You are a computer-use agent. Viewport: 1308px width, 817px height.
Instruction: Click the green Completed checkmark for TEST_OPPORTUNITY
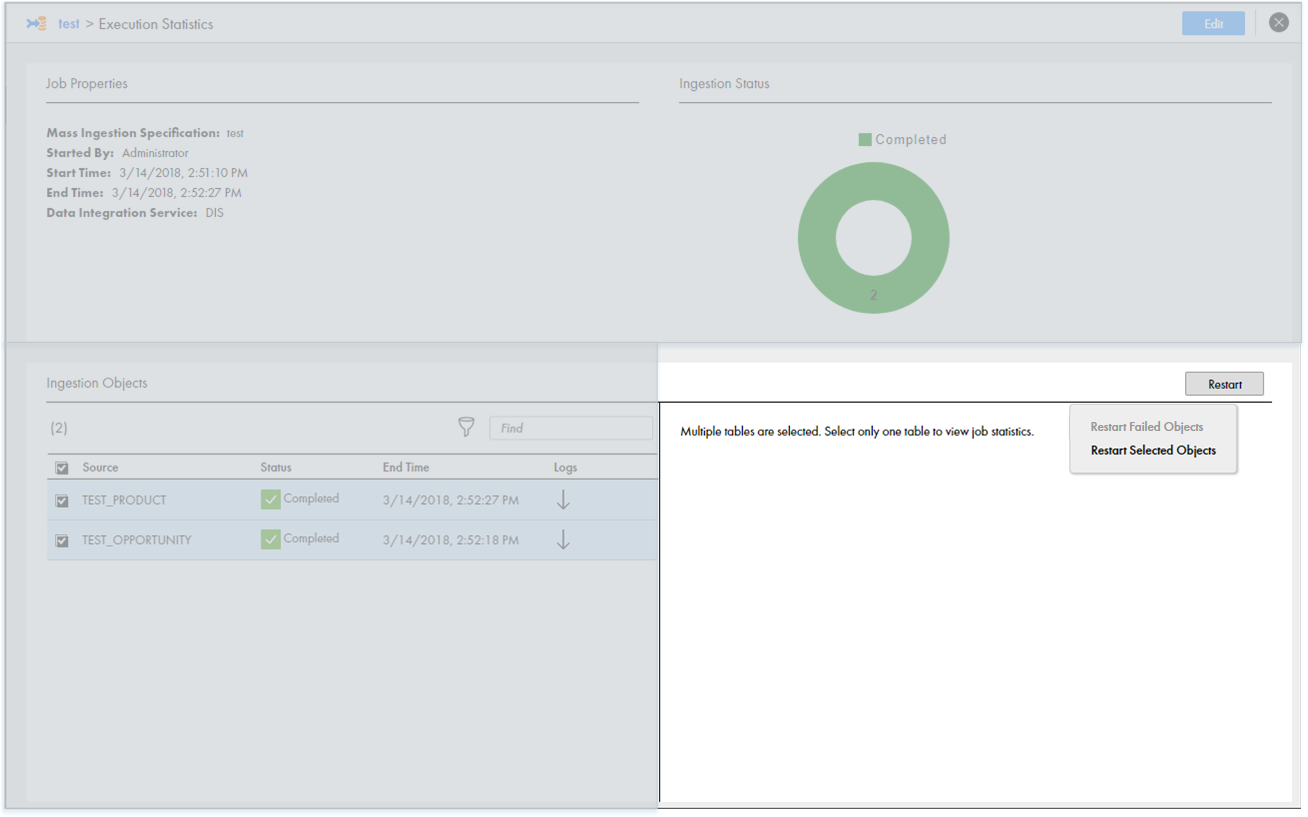tap(270, 540)
